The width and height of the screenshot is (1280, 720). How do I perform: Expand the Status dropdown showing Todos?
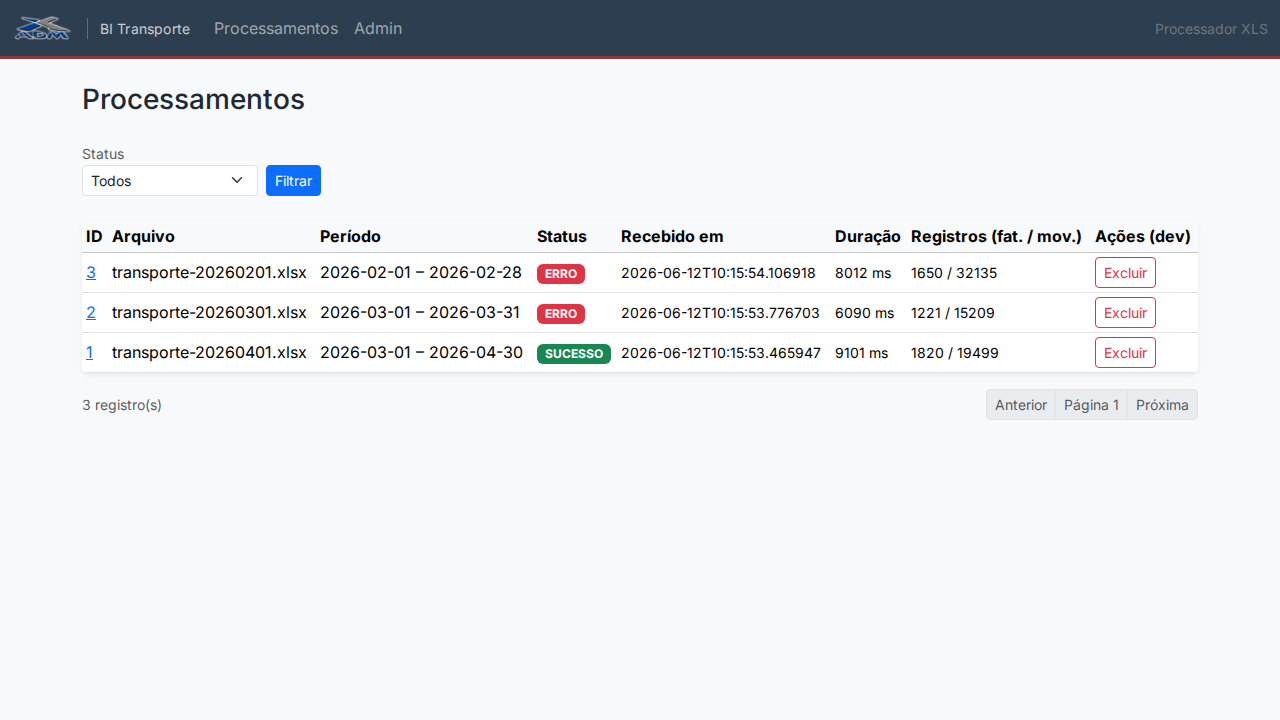point(170,181)
